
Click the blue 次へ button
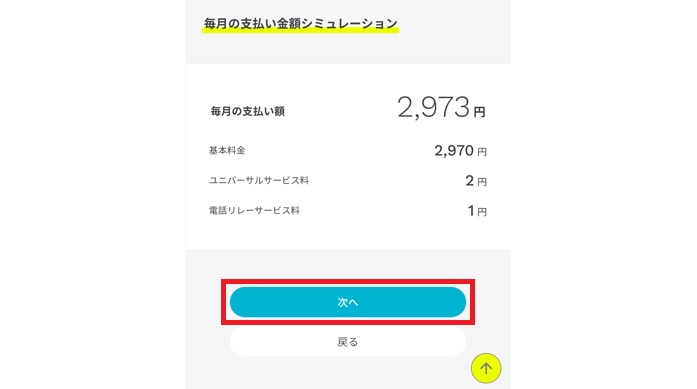[x=348, y=302]
